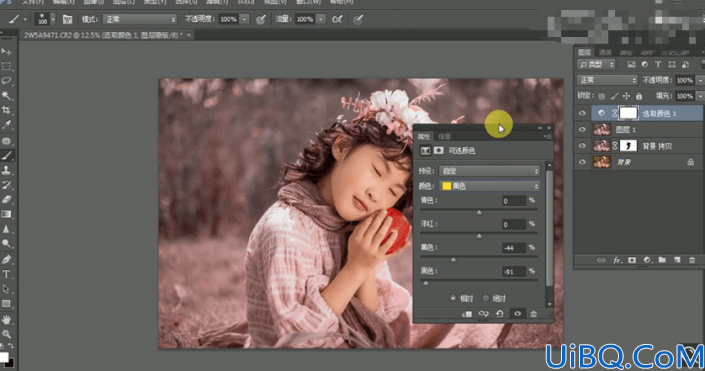Link layers using chain icon
The width and height of the screenshot is (705, 371).
pyautogui.click(x=601, y=260)
